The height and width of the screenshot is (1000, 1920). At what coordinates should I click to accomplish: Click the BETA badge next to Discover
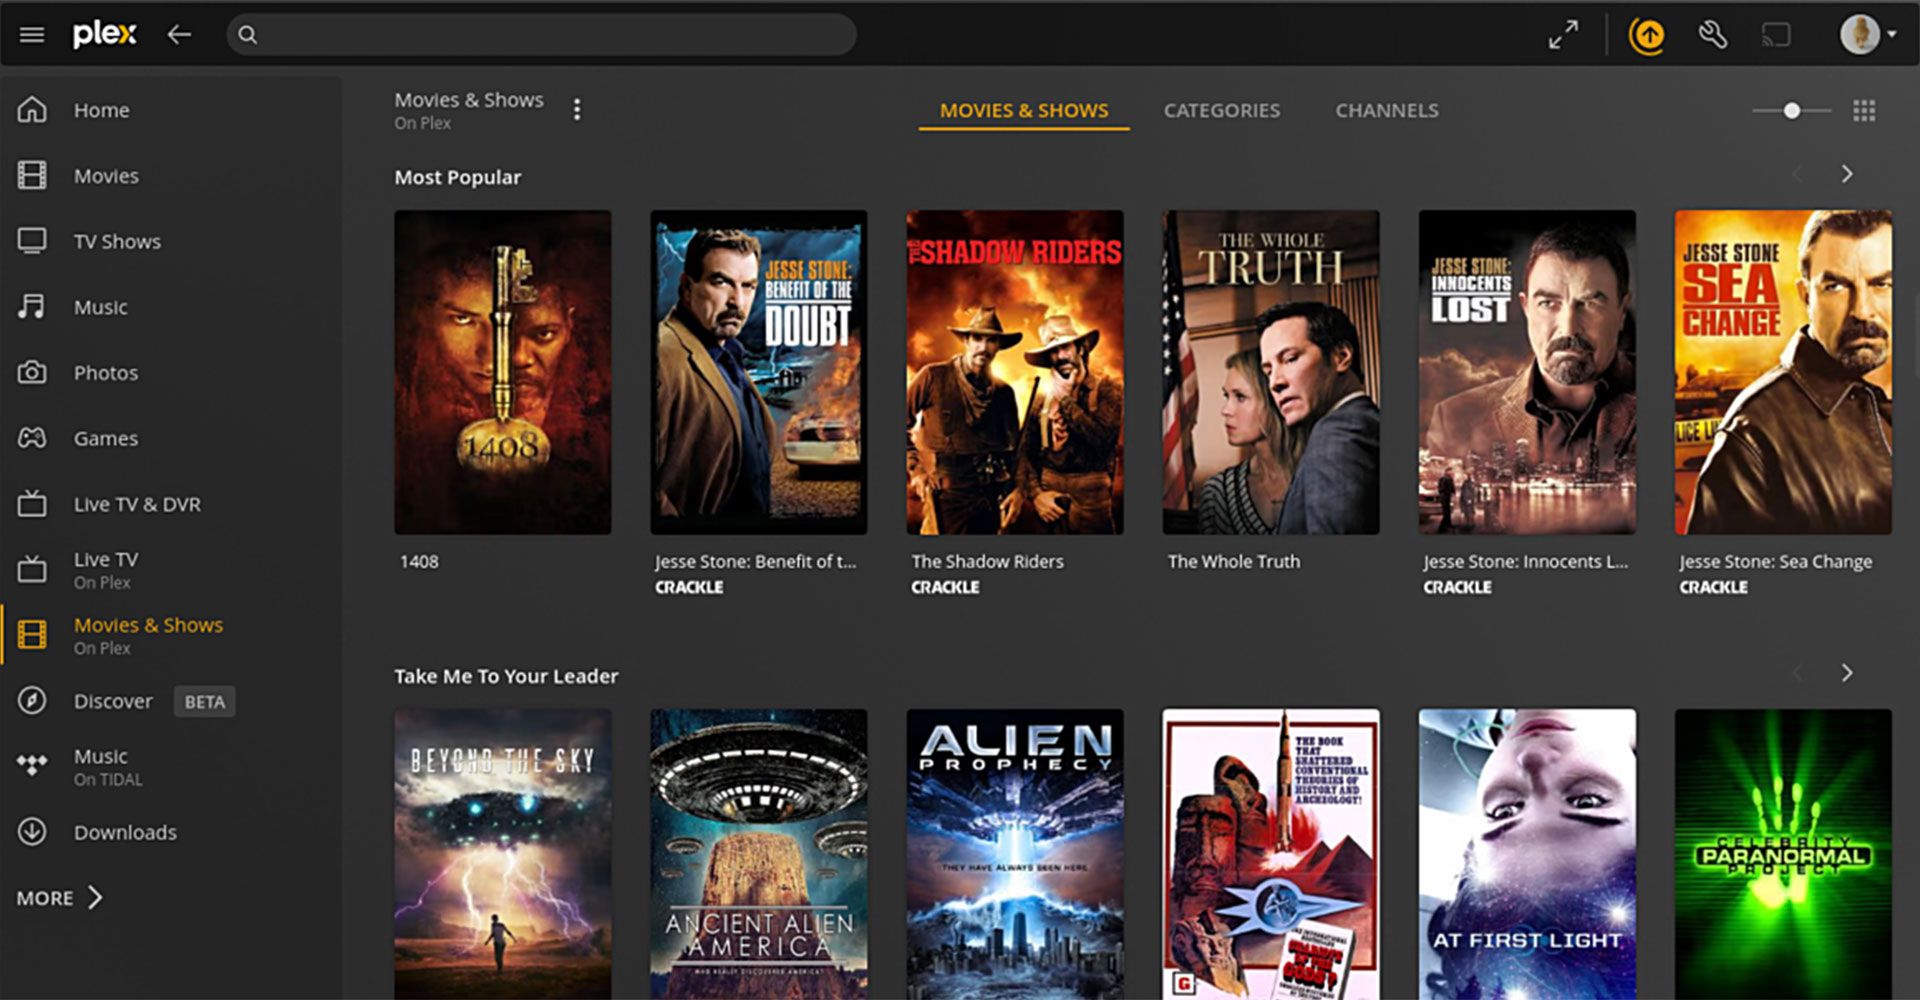click(x=204, y=702)
